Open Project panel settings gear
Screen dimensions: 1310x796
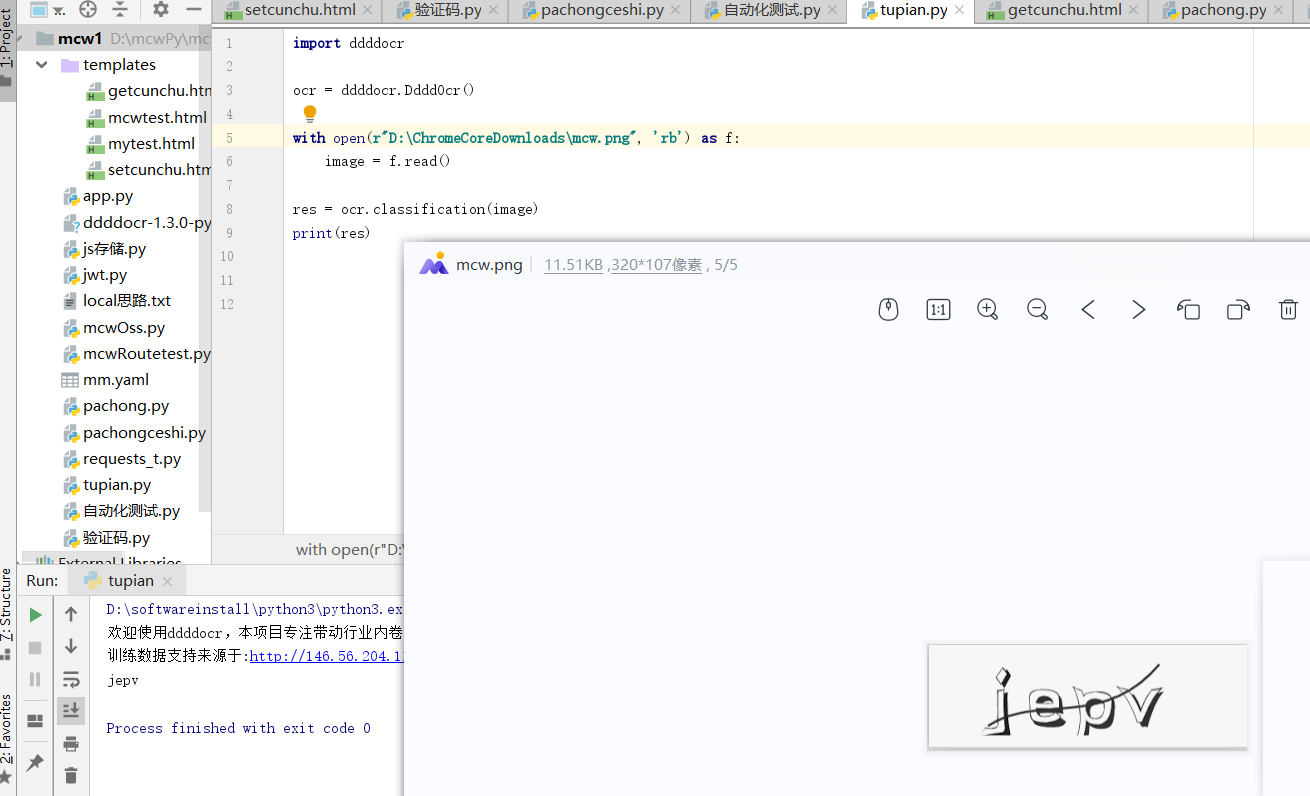coord(161,10)
